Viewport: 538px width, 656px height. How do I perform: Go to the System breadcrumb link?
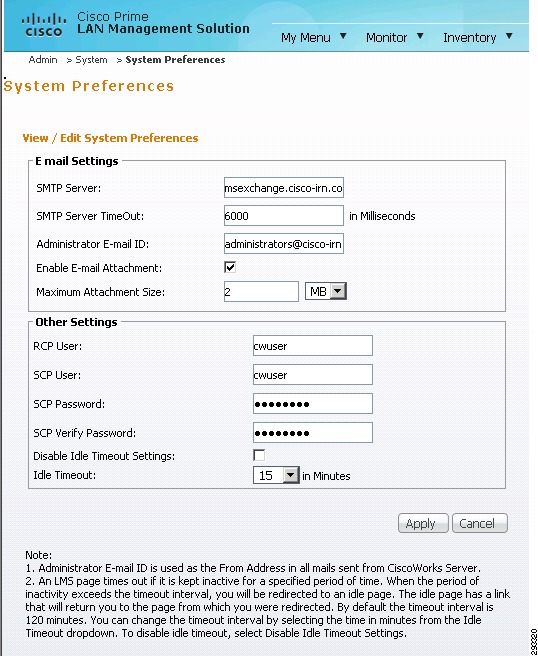91,60
